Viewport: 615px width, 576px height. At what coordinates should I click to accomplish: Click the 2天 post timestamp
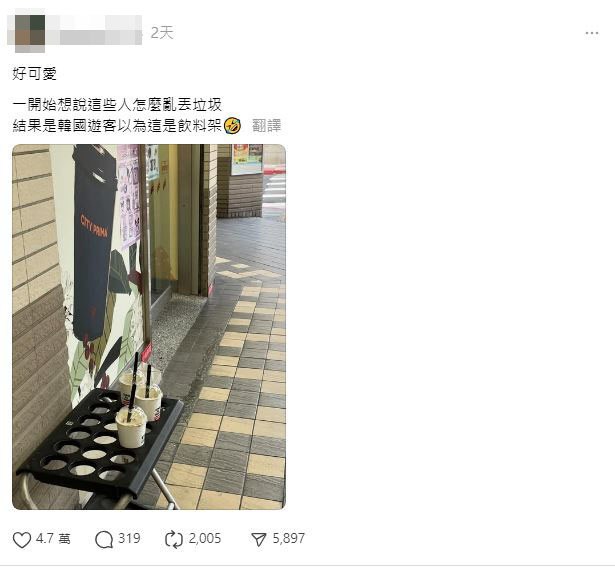coord(162,33)
